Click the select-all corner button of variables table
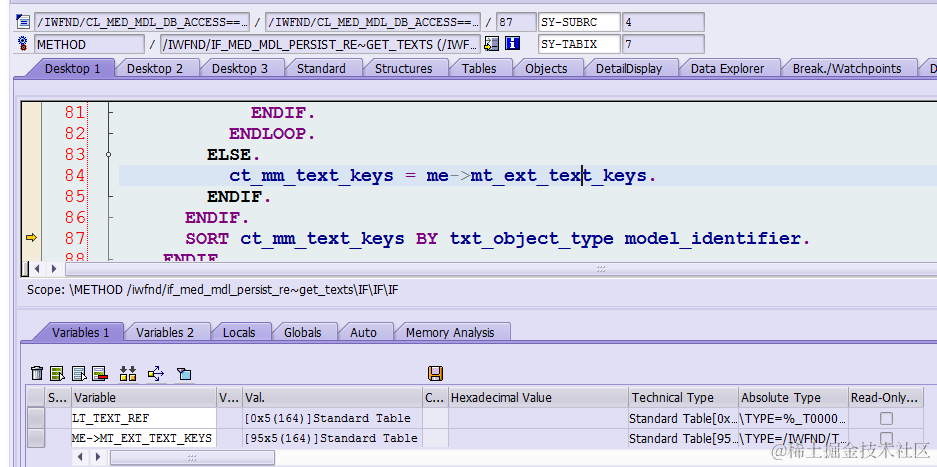 (x=36, y=398)
